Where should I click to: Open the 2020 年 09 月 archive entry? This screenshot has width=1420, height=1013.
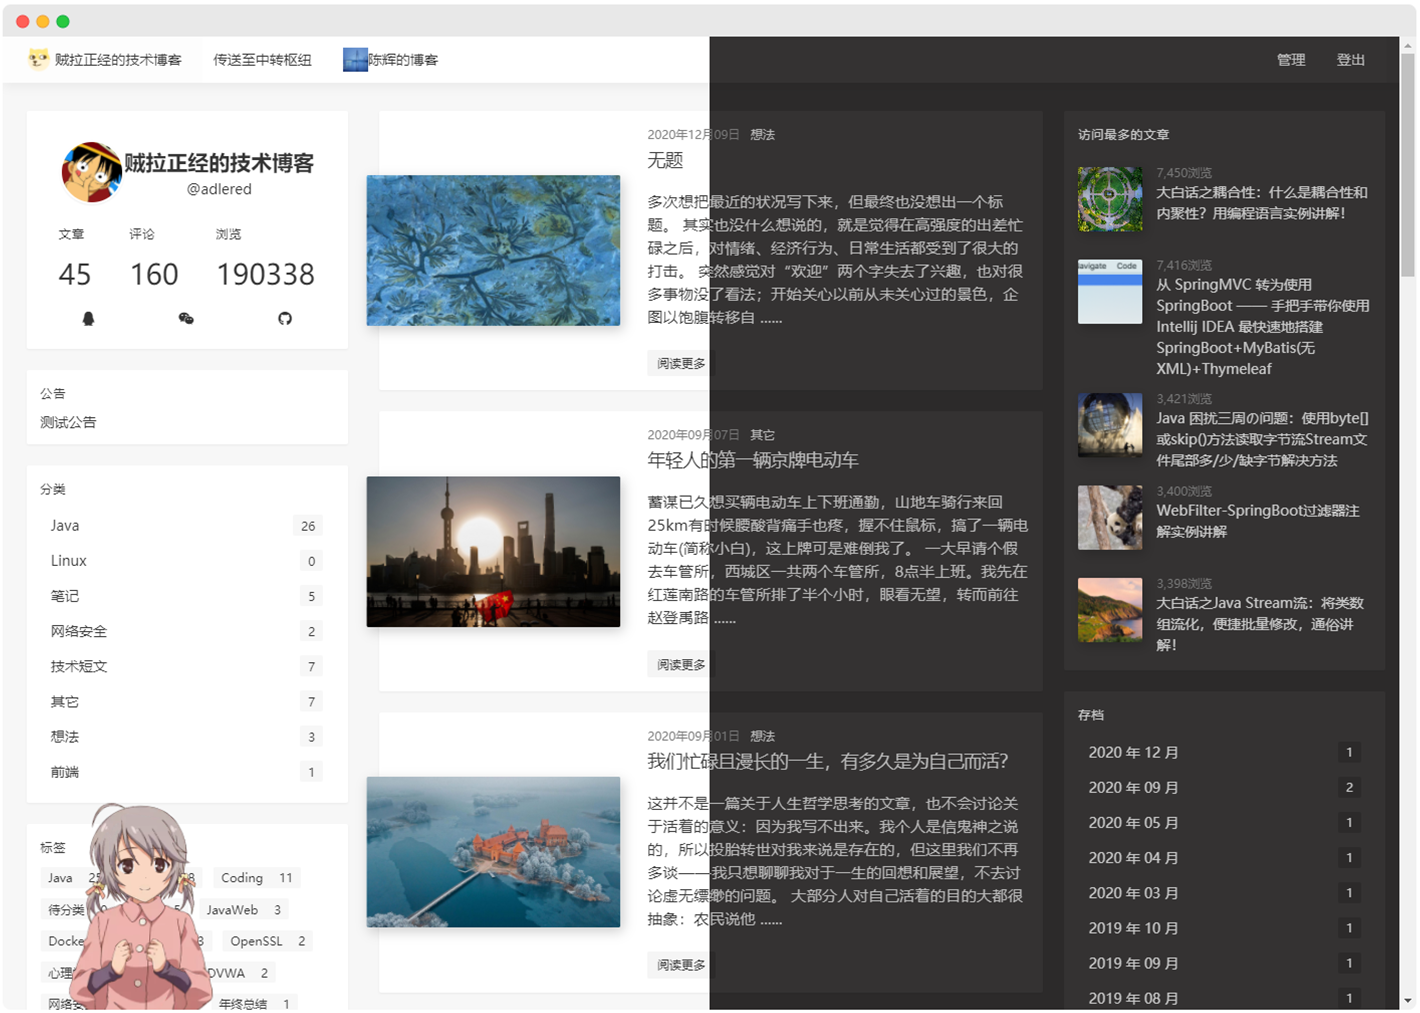[1224, 788]
